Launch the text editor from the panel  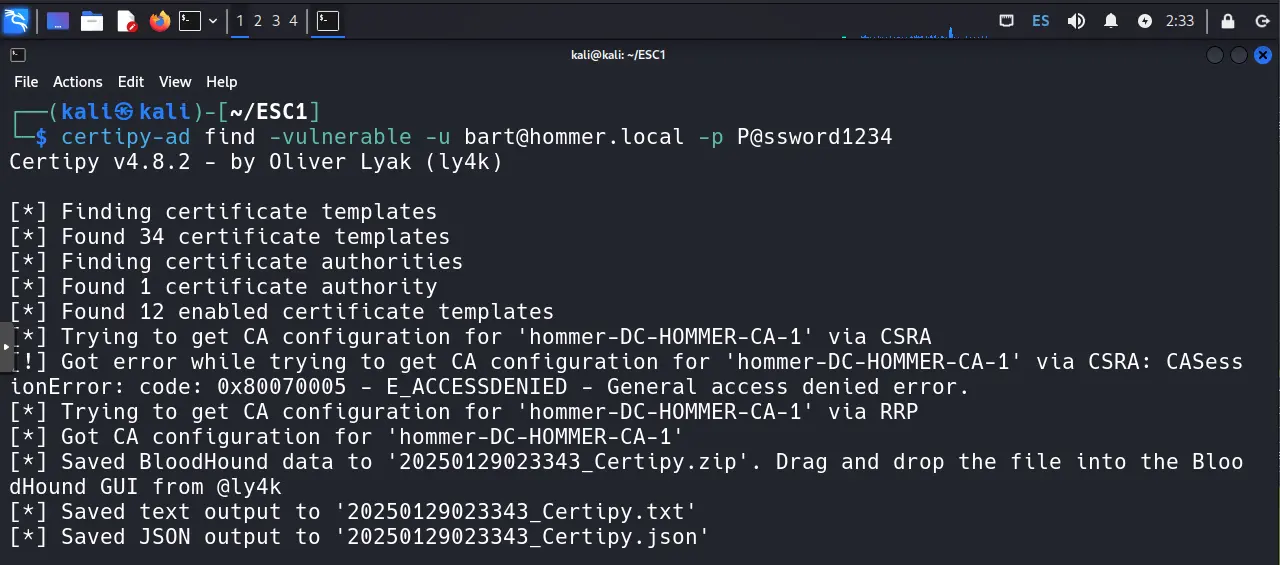coord(126,21)
